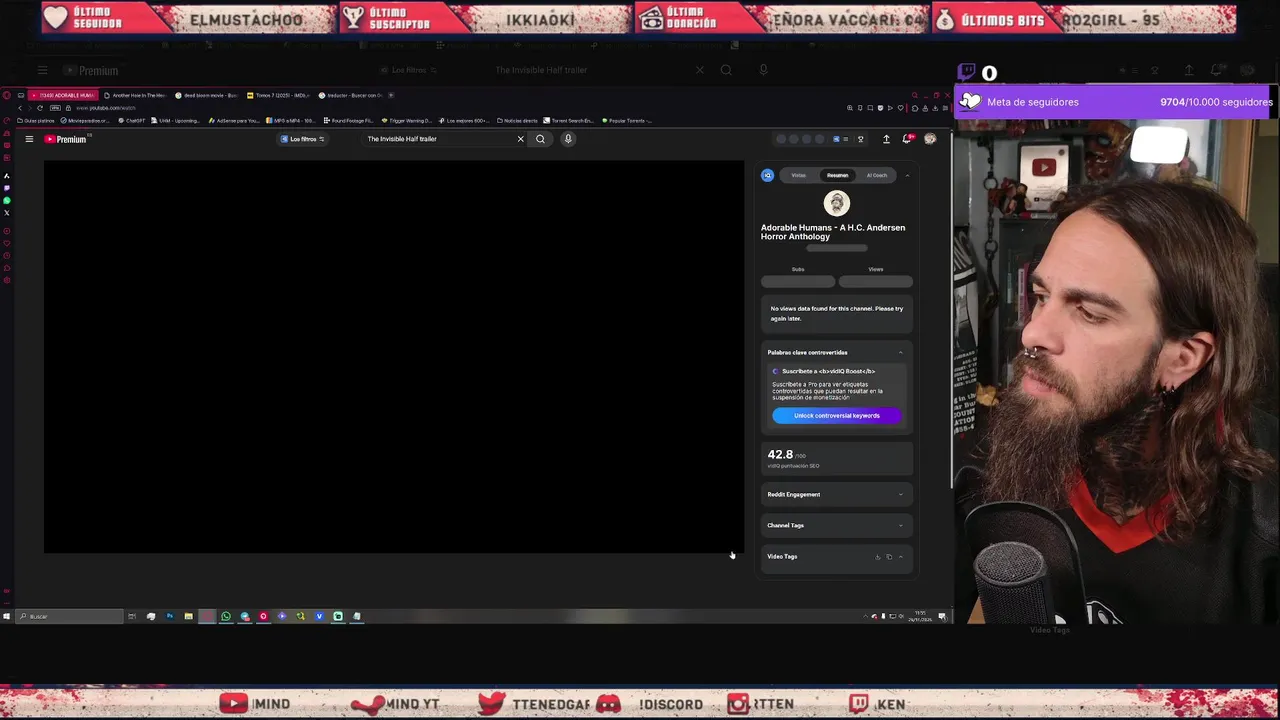Click the Windows Start button
Viewport: 1280px width, 720px height.
[7, 616]
